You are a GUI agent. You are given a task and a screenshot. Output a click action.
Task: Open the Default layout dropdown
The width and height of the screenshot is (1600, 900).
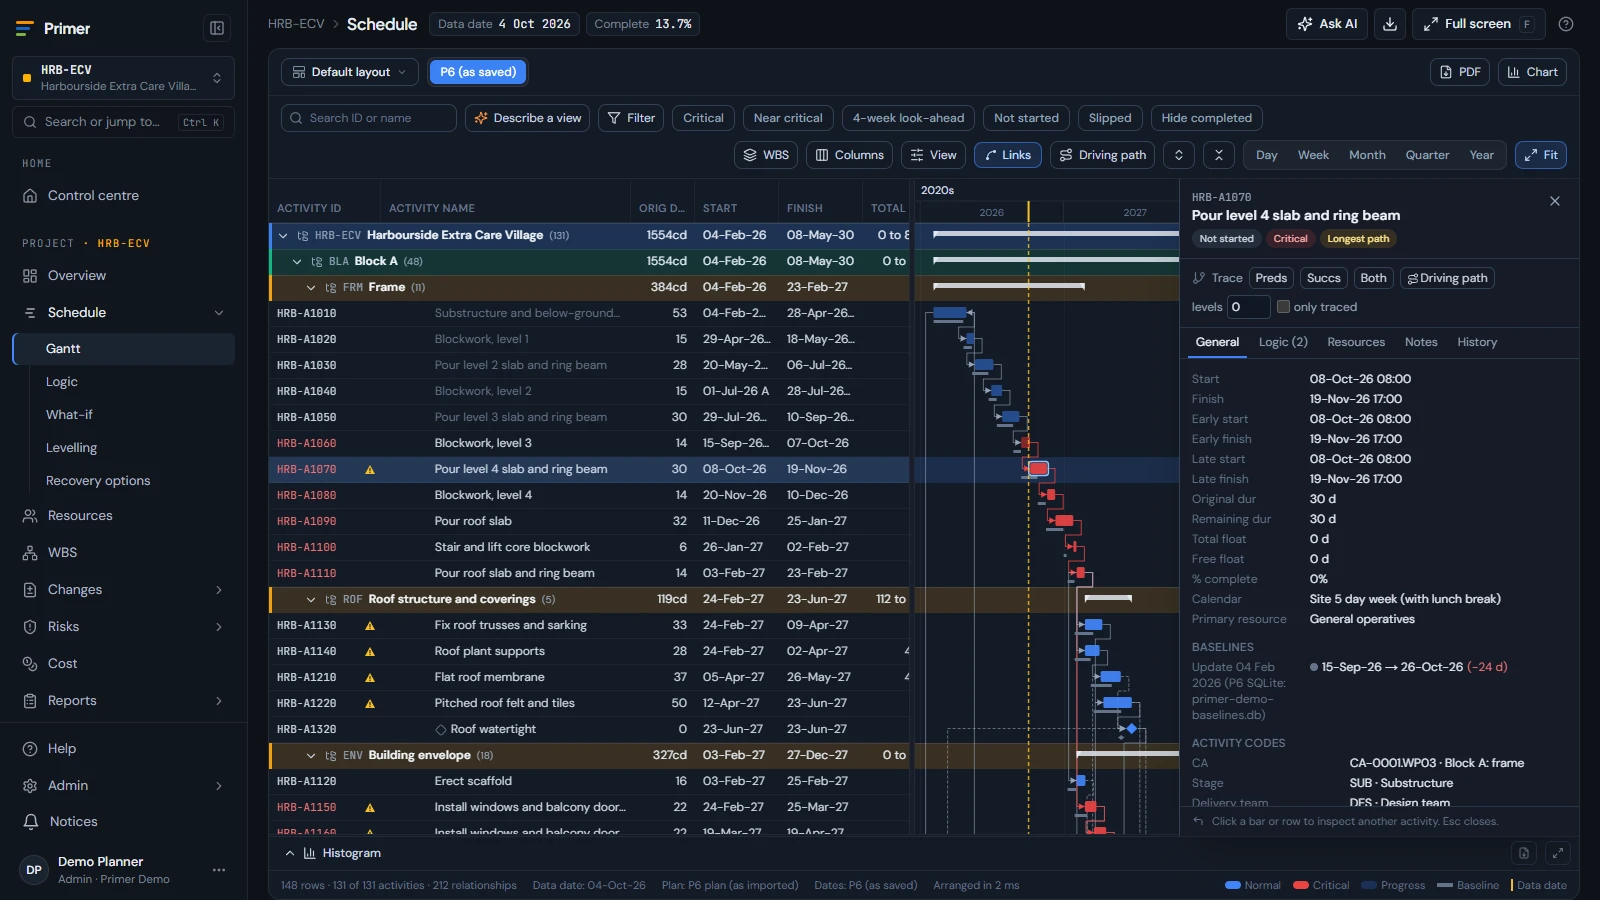coord(350,72)
